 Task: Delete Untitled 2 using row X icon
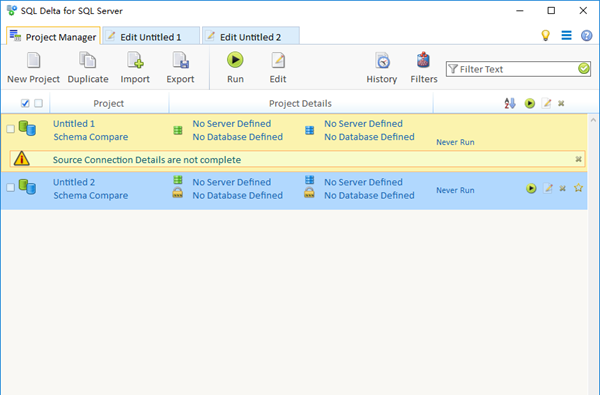click(562, 188)
